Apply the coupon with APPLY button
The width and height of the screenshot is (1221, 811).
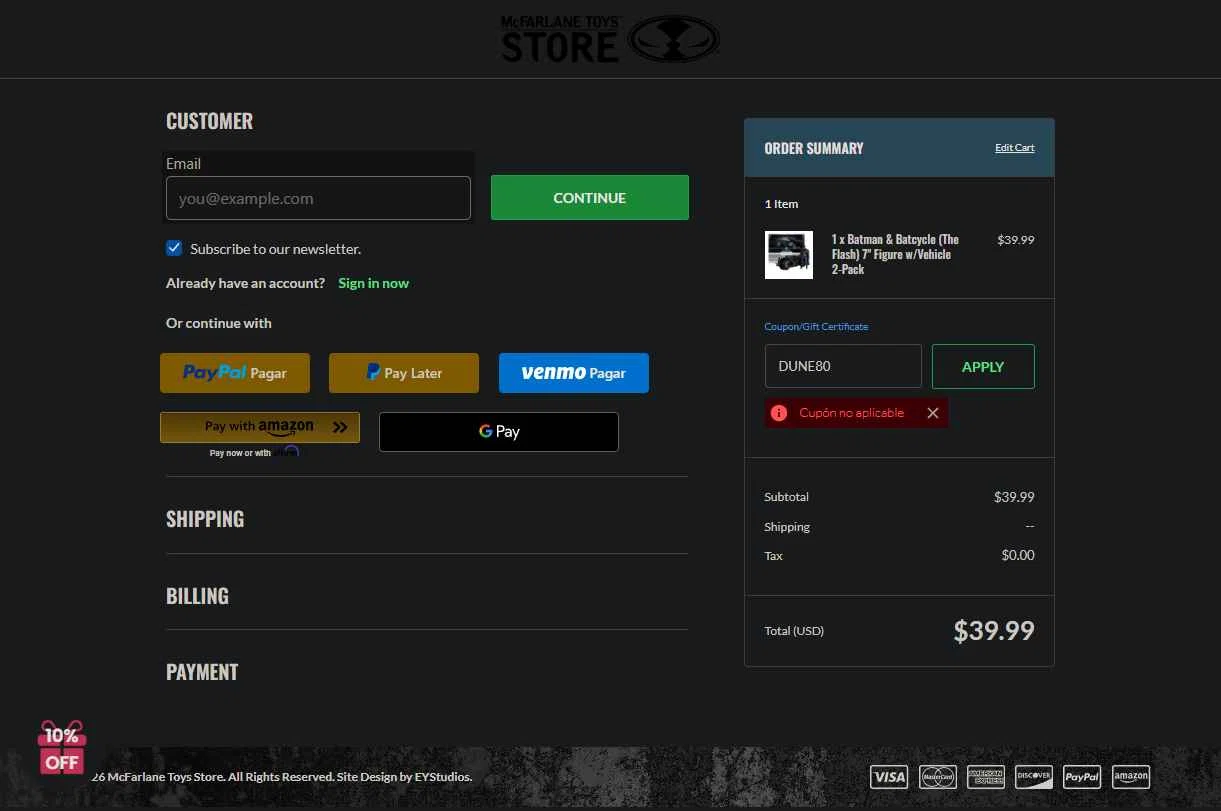click(983, 366)
